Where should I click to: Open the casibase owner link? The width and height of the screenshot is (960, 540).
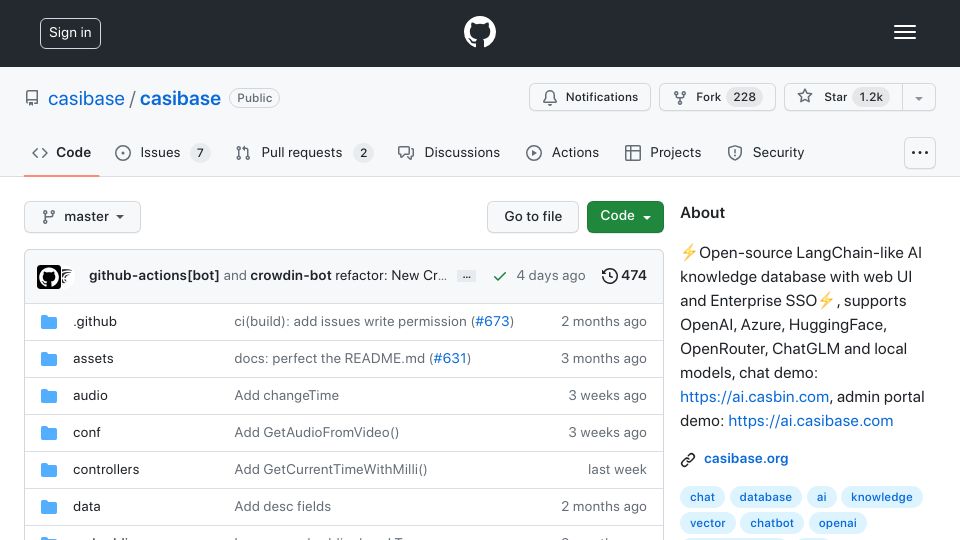click(x=86, y=99)
